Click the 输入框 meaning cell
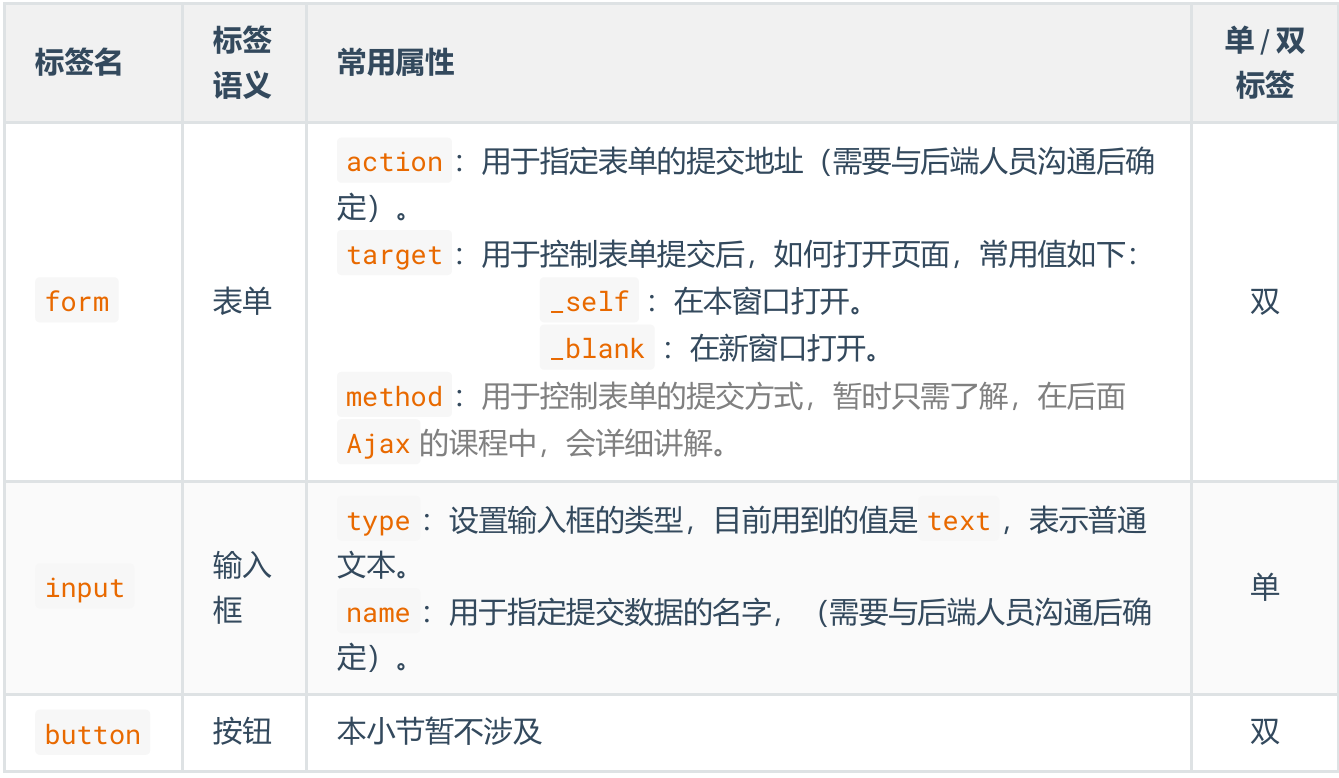 pyautogui.click(x=242, y=588)
